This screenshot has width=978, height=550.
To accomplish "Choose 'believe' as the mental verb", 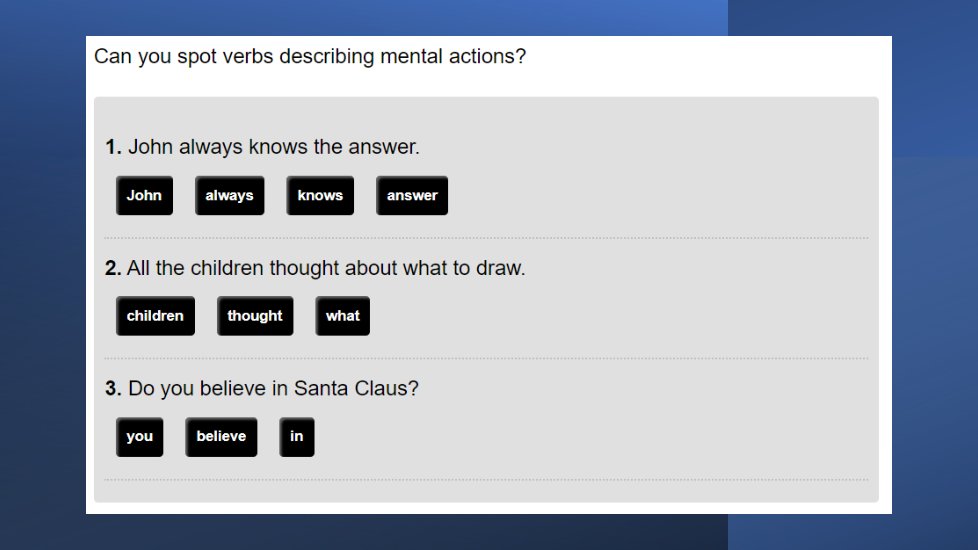I will [221, 437].
